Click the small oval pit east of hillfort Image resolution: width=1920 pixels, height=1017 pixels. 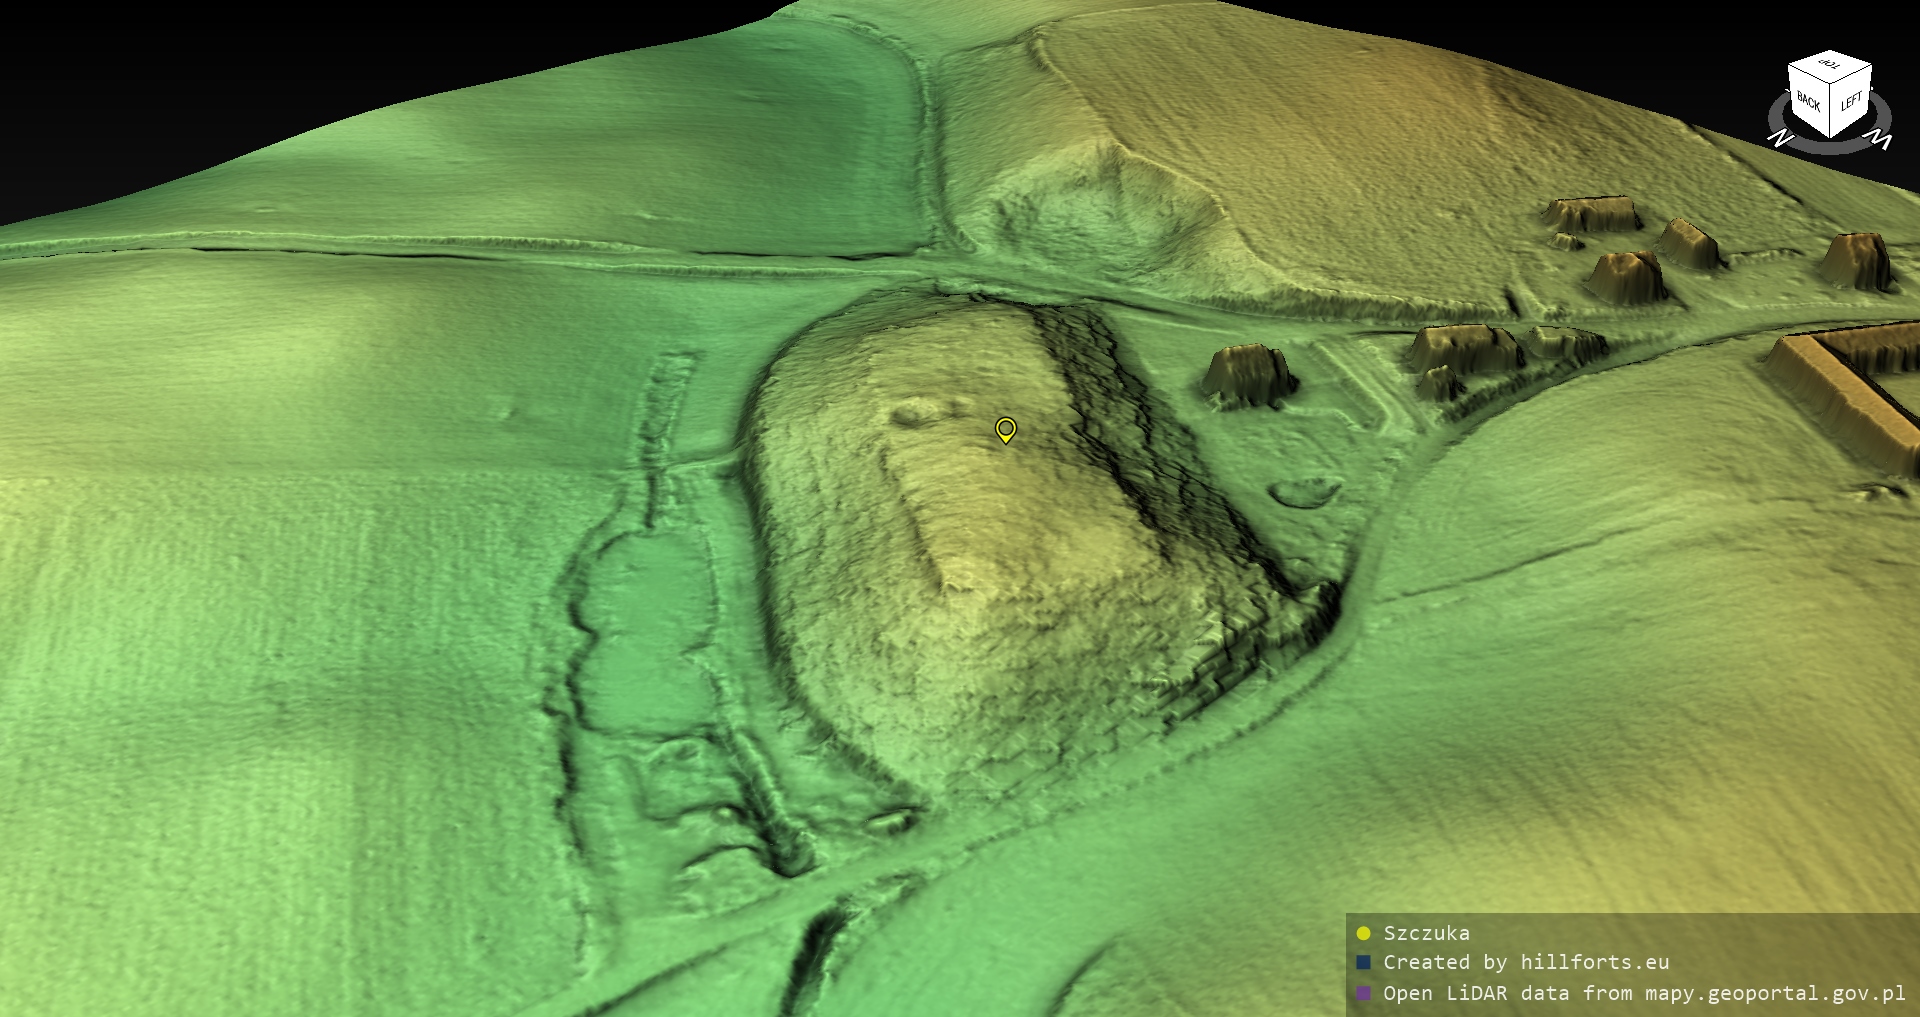pyautogui.click(x=1304, y=492)
